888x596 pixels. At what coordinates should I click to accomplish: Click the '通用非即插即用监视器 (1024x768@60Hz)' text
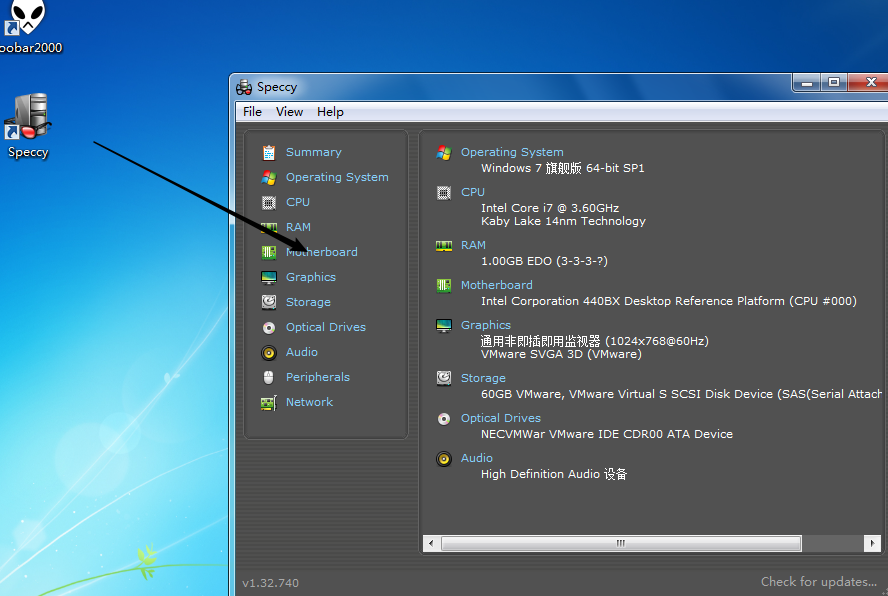[x=595, y=341]
